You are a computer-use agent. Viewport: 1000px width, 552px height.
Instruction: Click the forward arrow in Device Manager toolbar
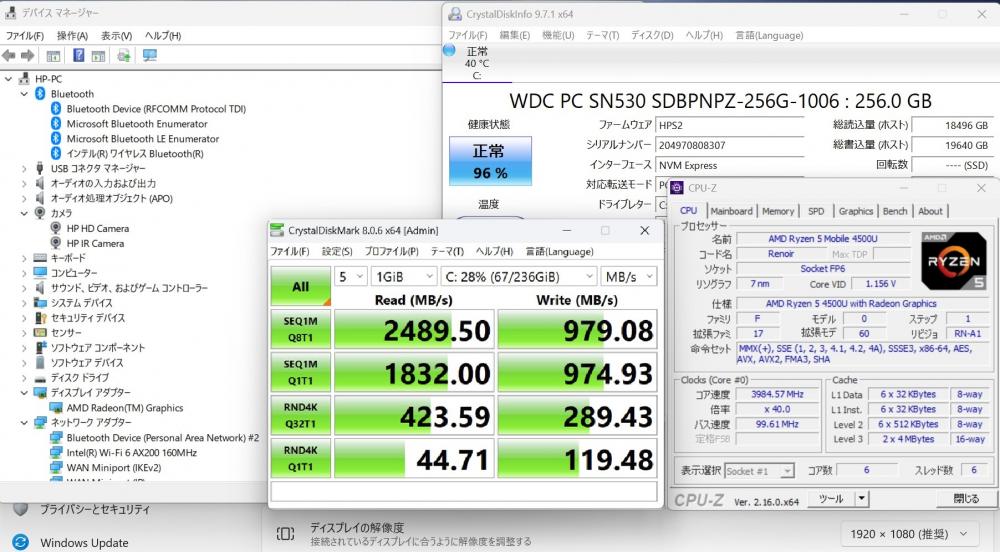27,55
